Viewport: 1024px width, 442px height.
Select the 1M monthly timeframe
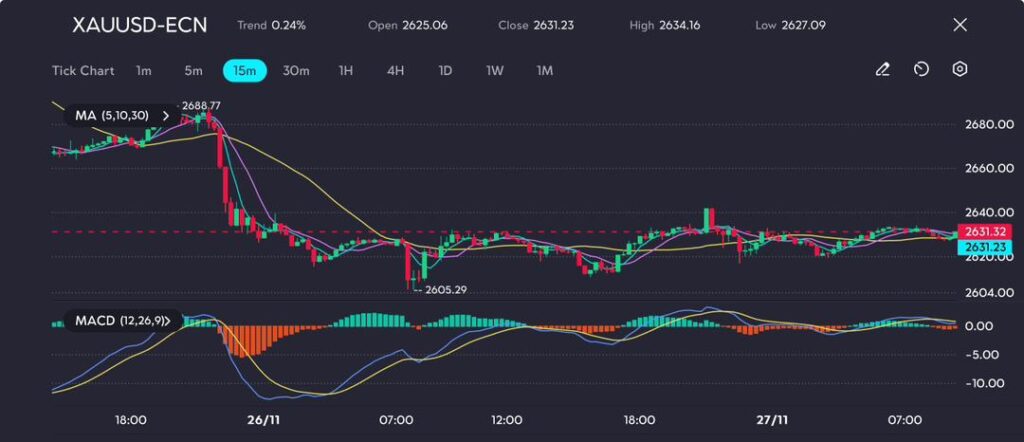[545, 71]
